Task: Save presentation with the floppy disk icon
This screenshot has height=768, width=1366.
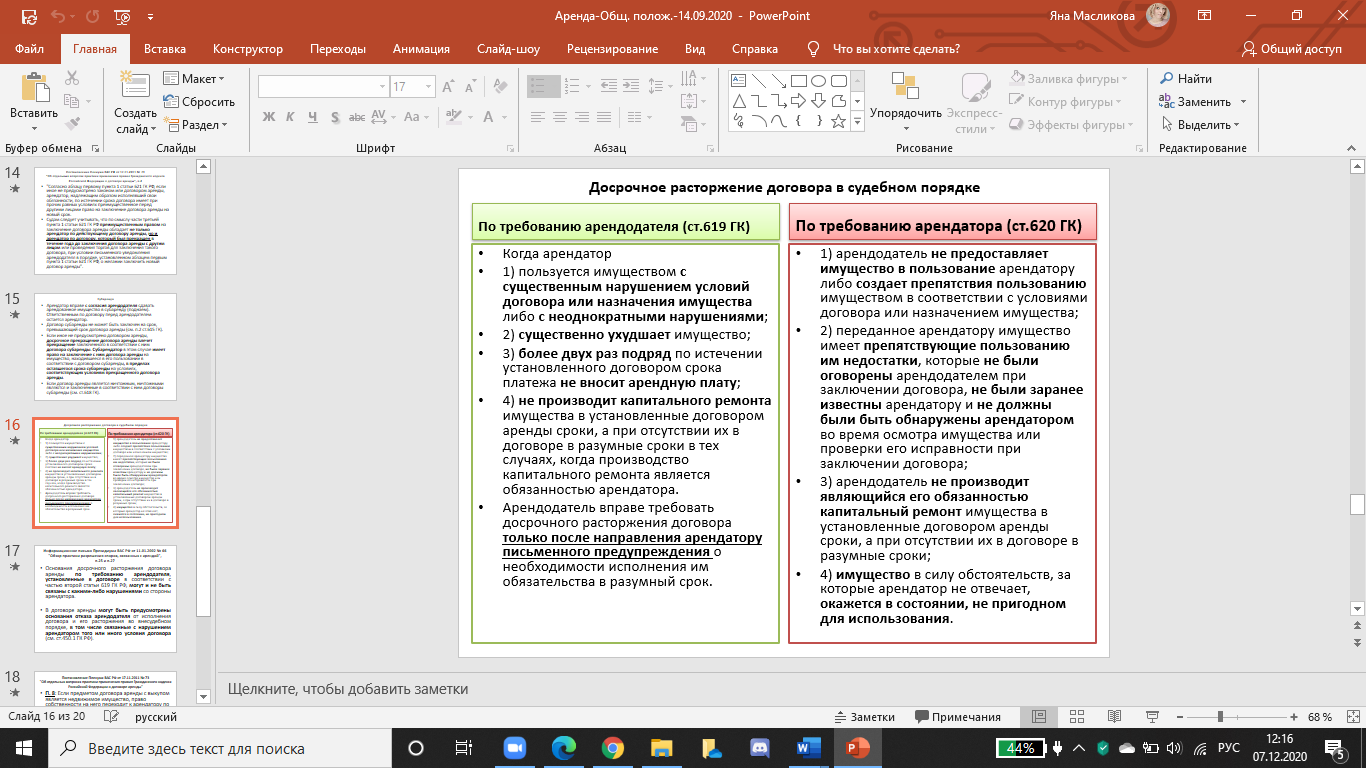Action: 29,16
